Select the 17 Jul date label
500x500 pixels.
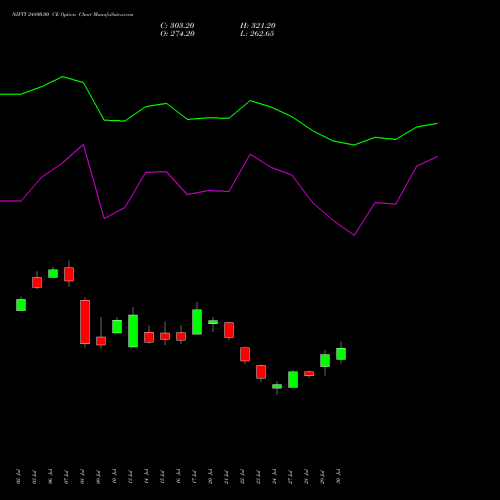tap(194, 477)
